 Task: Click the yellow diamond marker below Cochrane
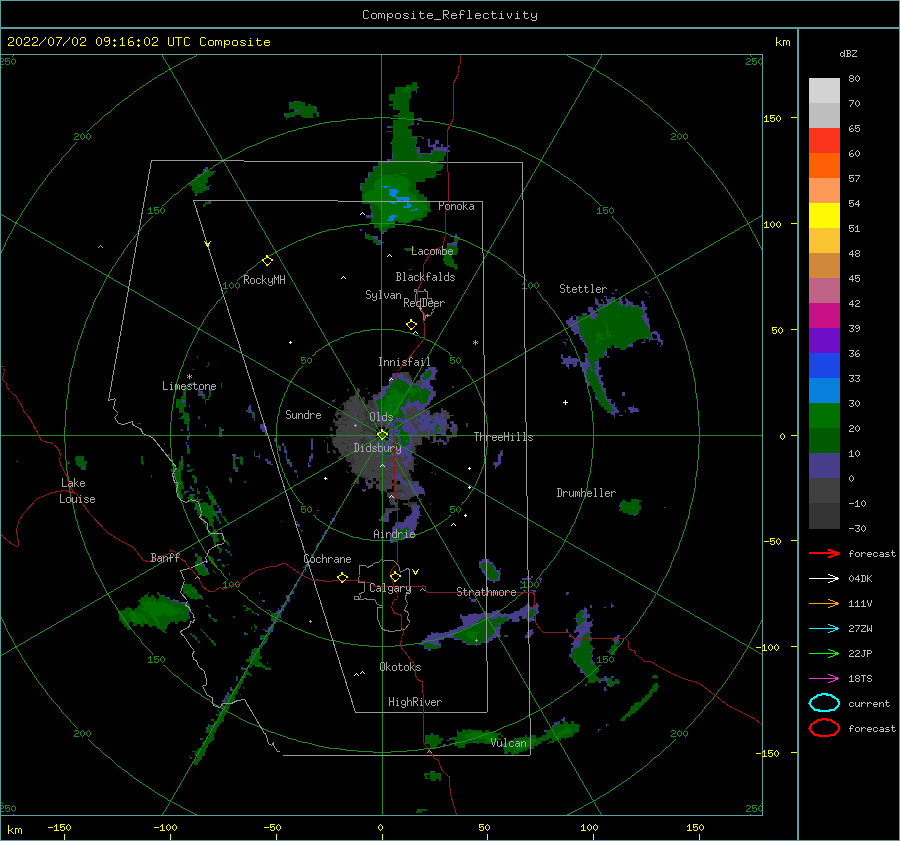coord(342,578)
